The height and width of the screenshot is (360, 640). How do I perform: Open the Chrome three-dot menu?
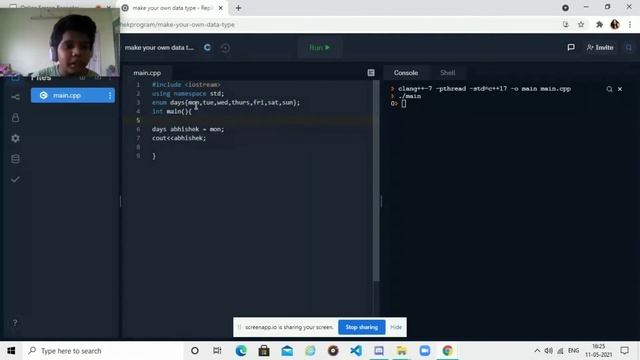tap(630, 24)
